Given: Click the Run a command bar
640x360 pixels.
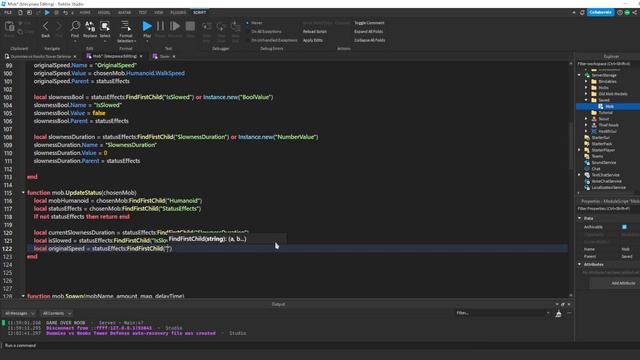Looking at the screenshot, I should (x=286, y=345).
